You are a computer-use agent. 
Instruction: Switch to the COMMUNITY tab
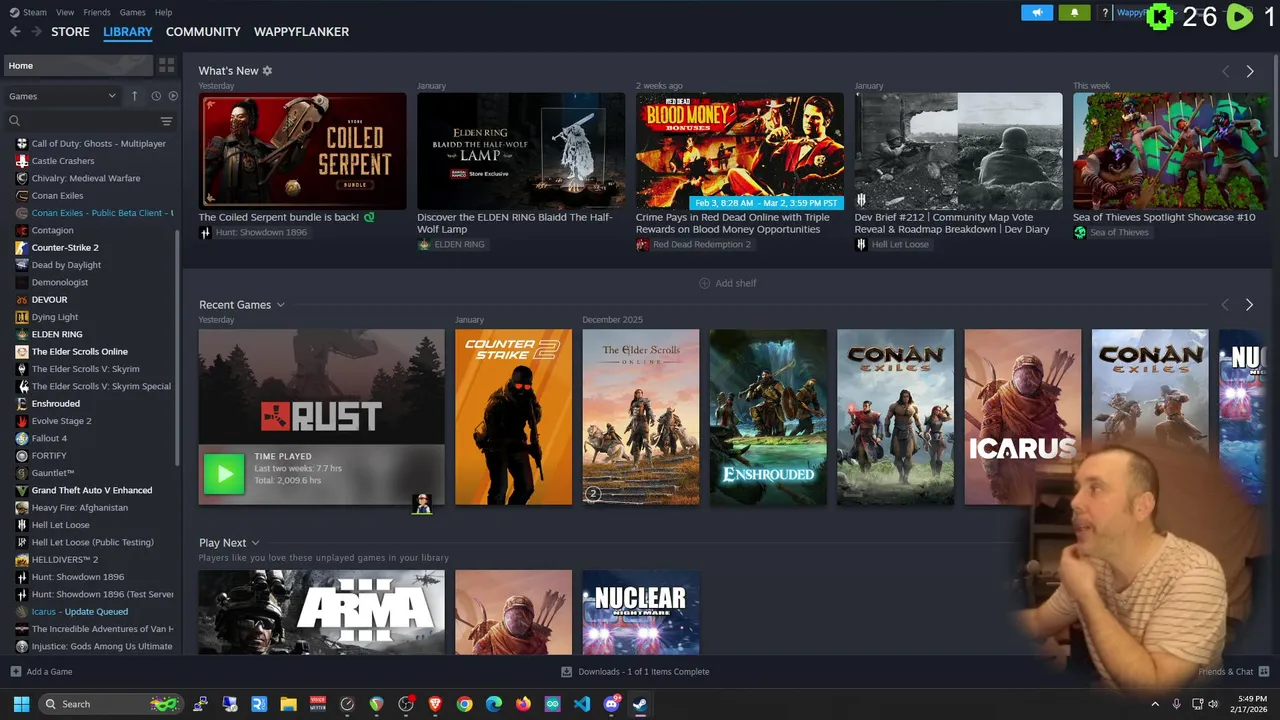(203, 32)
